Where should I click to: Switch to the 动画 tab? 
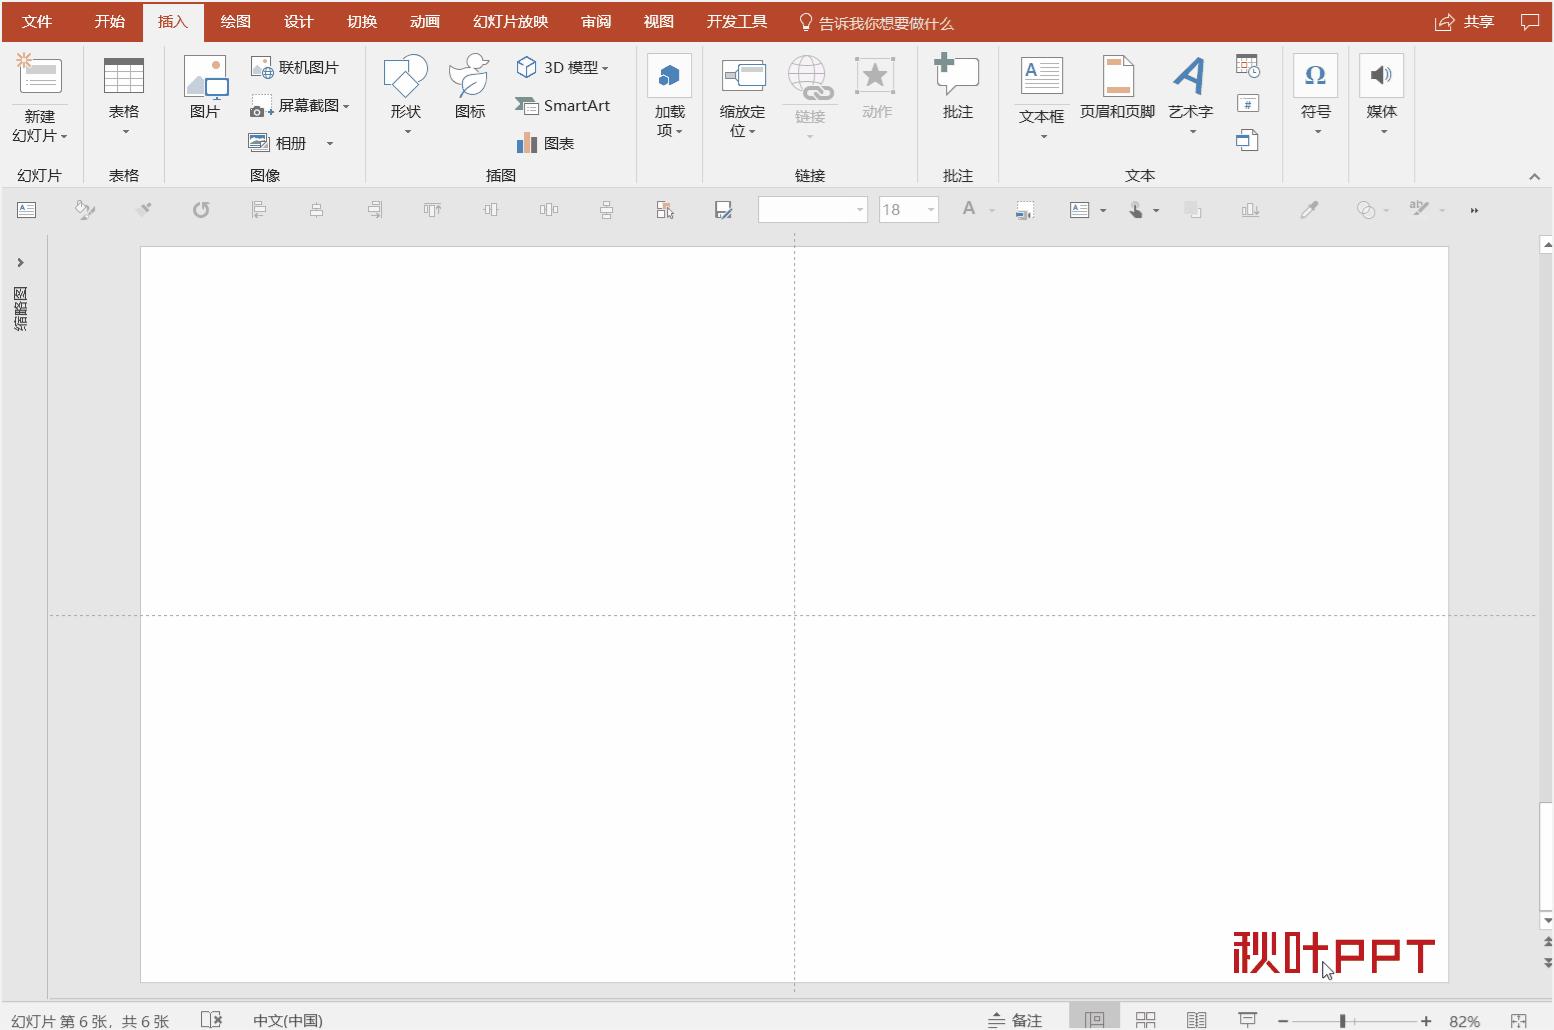tap(424, 22)
